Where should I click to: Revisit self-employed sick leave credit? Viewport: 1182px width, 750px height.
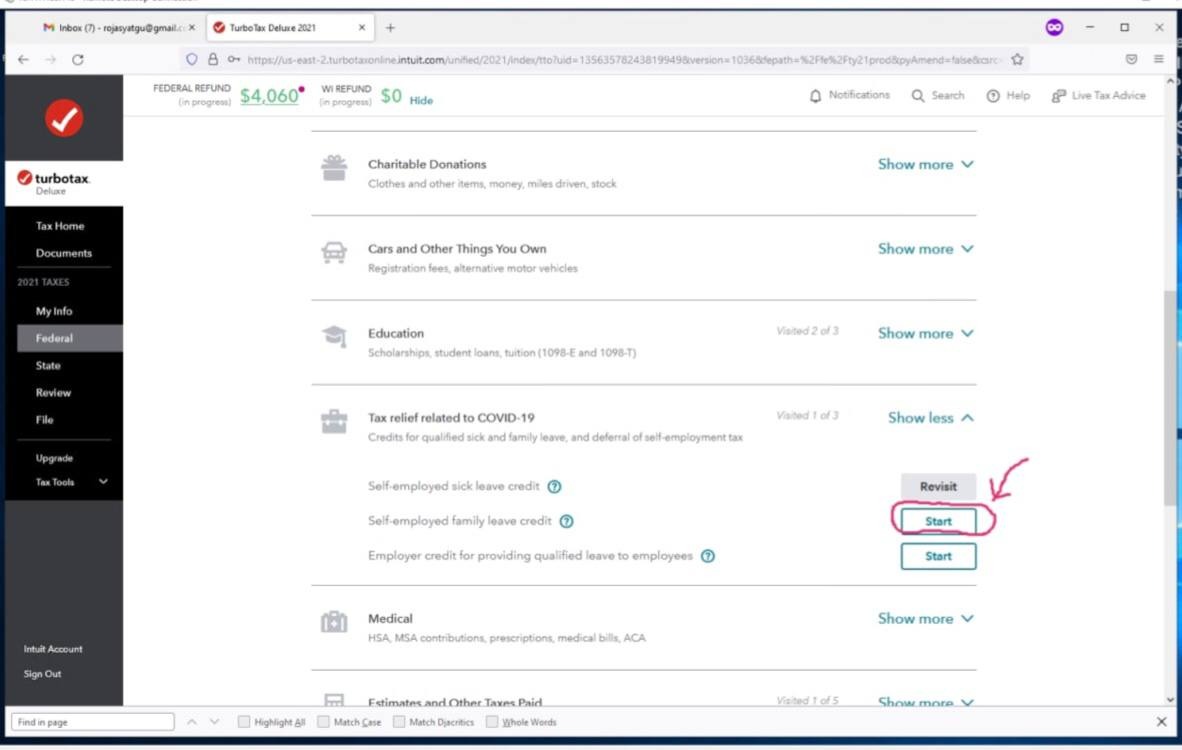tap(938, 486)
